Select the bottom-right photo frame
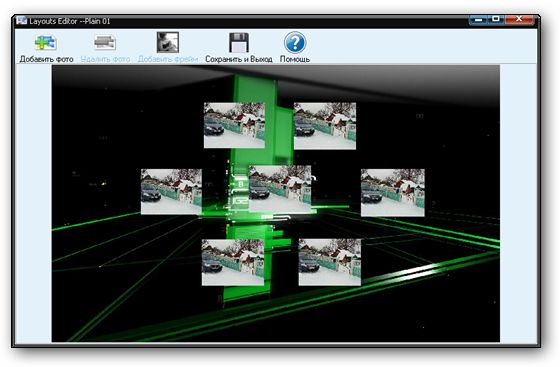560x367 pixels. 330,262
